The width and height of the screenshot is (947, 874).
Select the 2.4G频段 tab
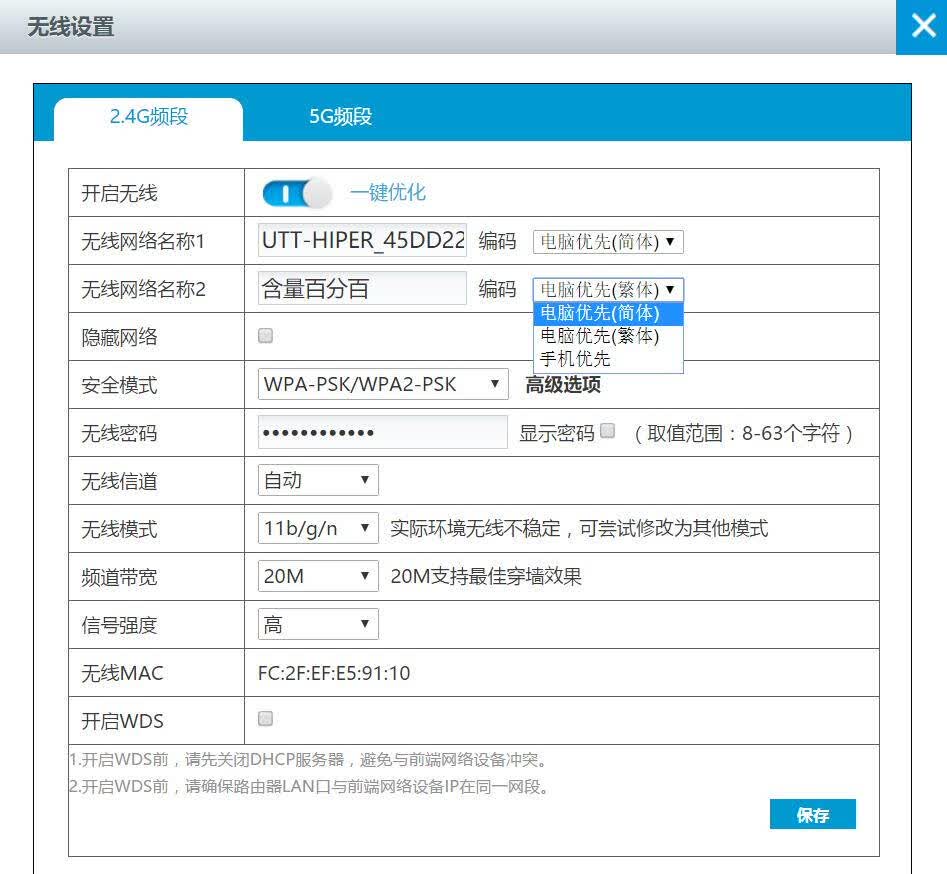[149, 117]
